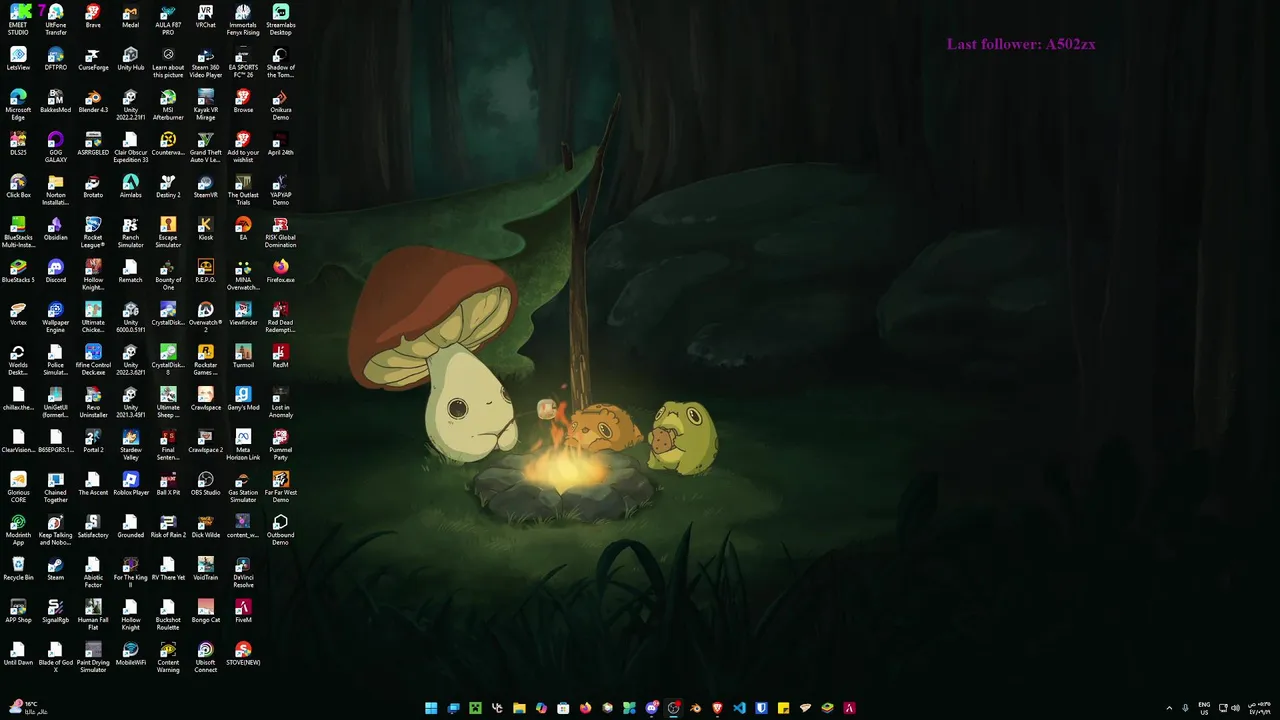Viewport: 1280px width, 720px height.
Task: Switch to OBS Studio taskbar icon
Action: [x=674, y=708]
